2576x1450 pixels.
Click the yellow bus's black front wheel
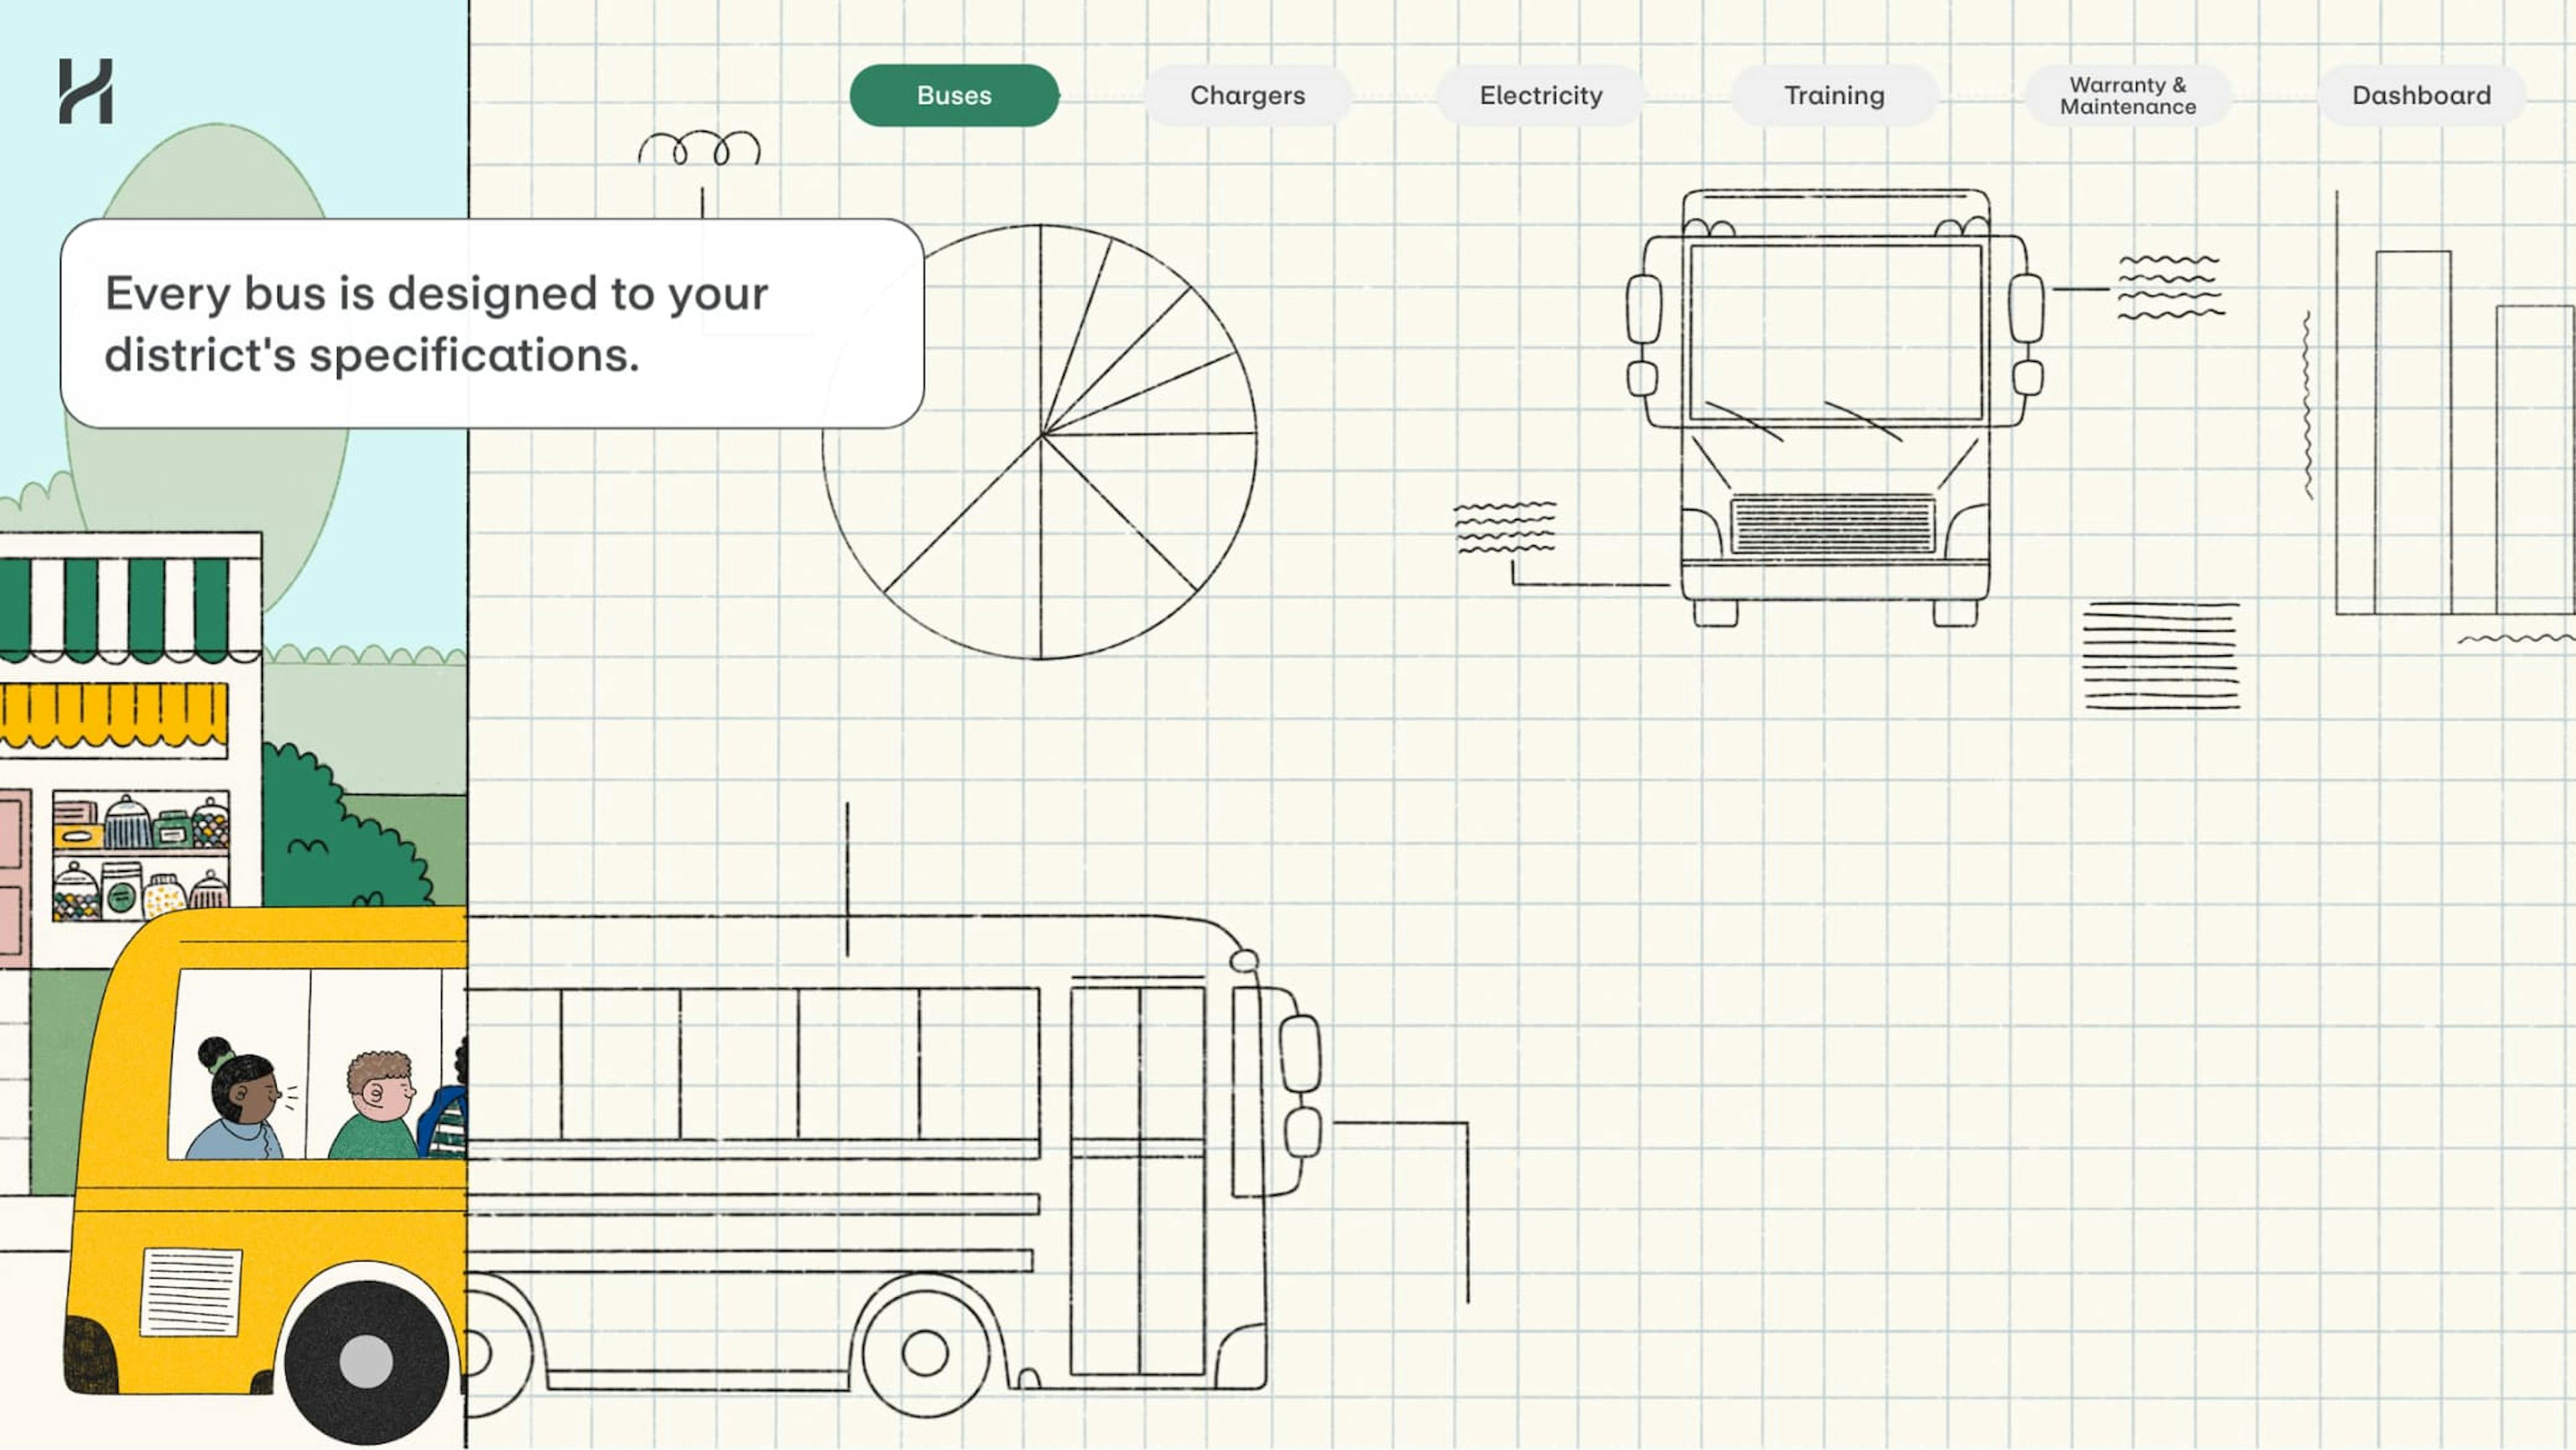click(365, 1360)
